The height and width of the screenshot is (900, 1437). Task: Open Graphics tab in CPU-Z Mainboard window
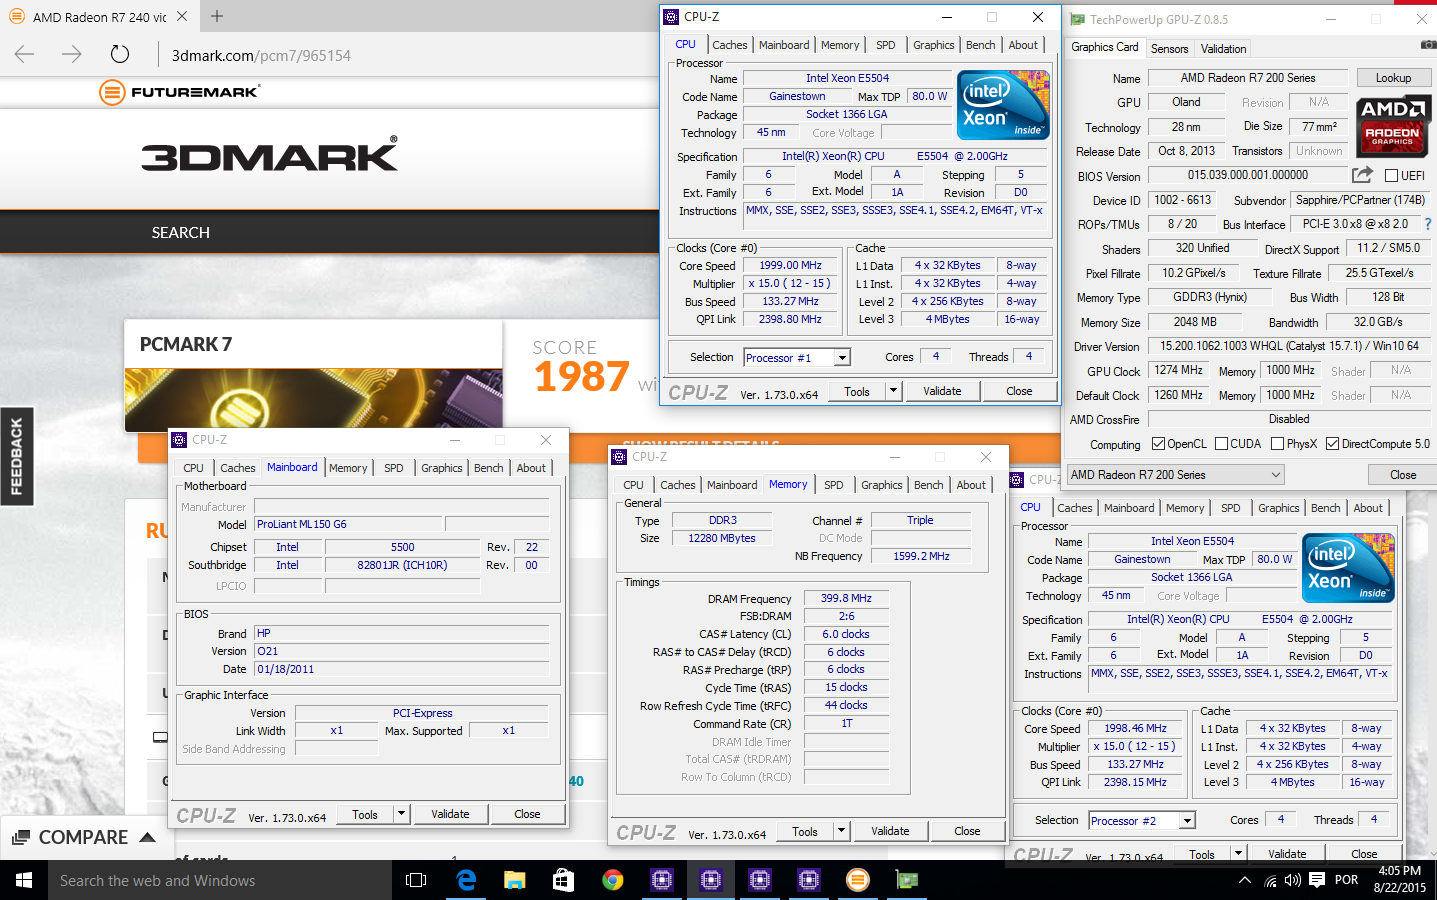tap(442, 468)
